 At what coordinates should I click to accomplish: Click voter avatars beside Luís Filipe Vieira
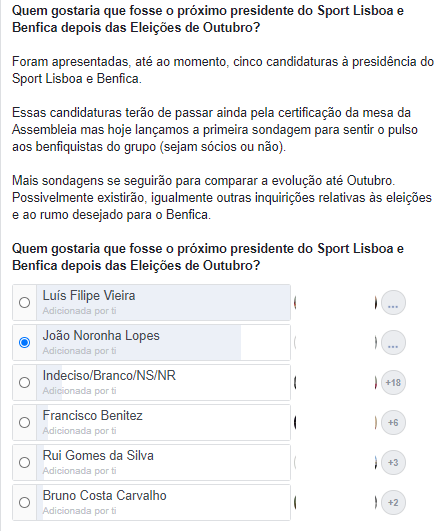pyautogui.click(x=336, y=302)
